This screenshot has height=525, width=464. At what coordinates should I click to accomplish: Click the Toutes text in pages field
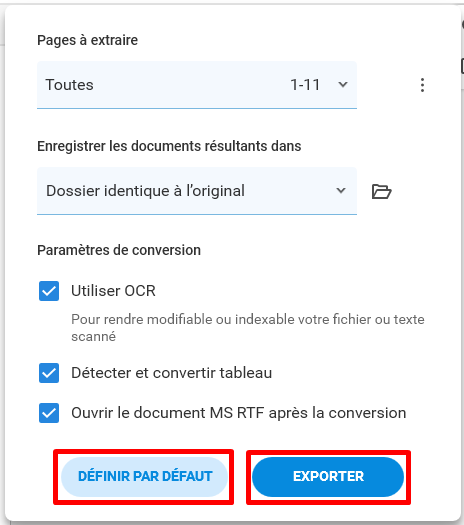(x=69, y=85)
